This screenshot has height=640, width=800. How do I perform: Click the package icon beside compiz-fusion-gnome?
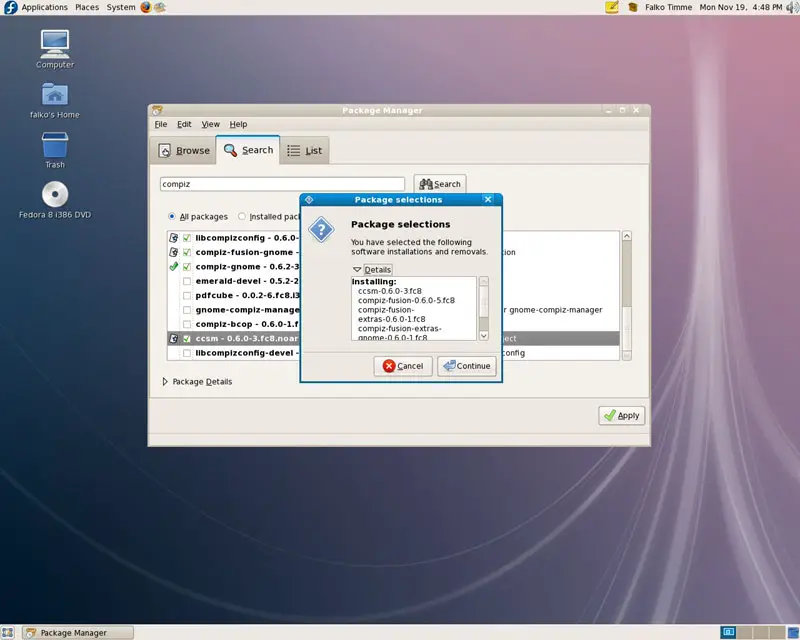point(173,252)
